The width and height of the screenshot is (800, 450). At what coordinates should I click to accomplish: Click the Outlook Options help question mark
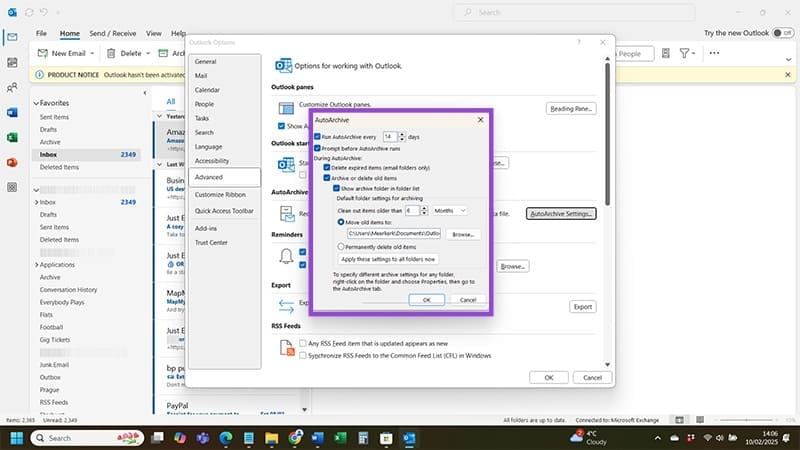pyautogui.click(x=579, y=42)
